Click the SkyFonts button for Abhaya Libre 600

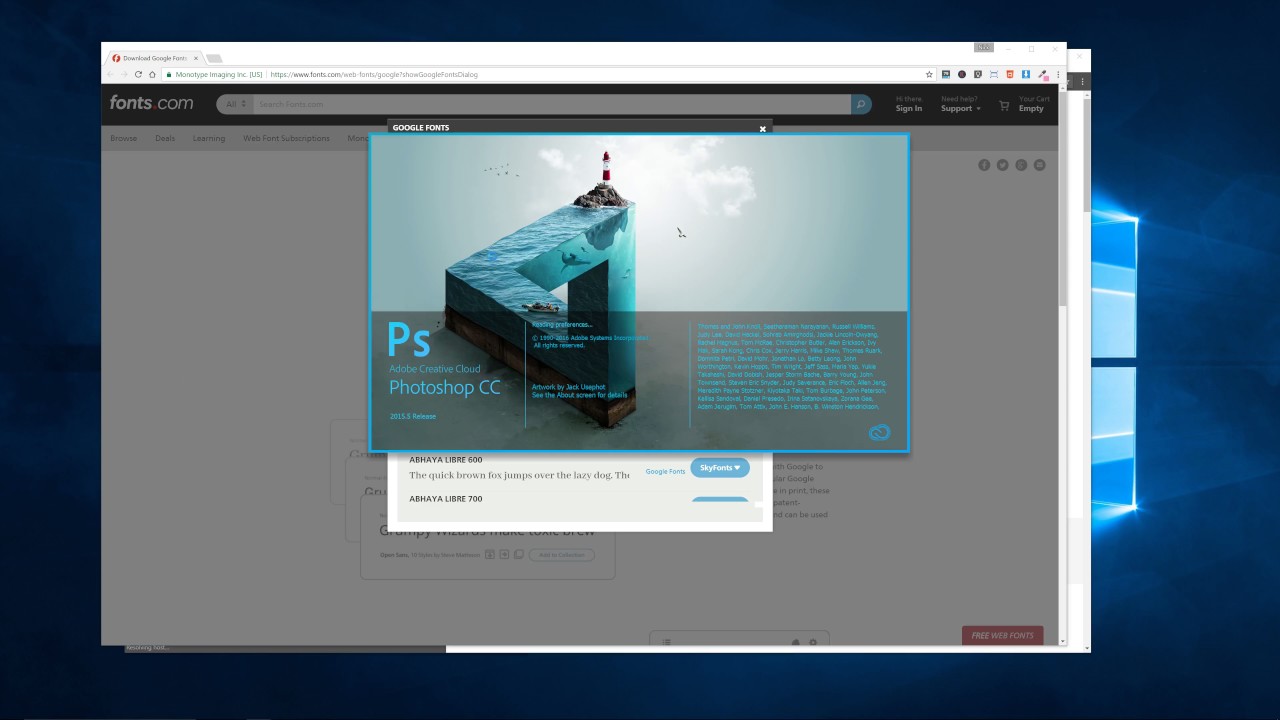(720, 468)
